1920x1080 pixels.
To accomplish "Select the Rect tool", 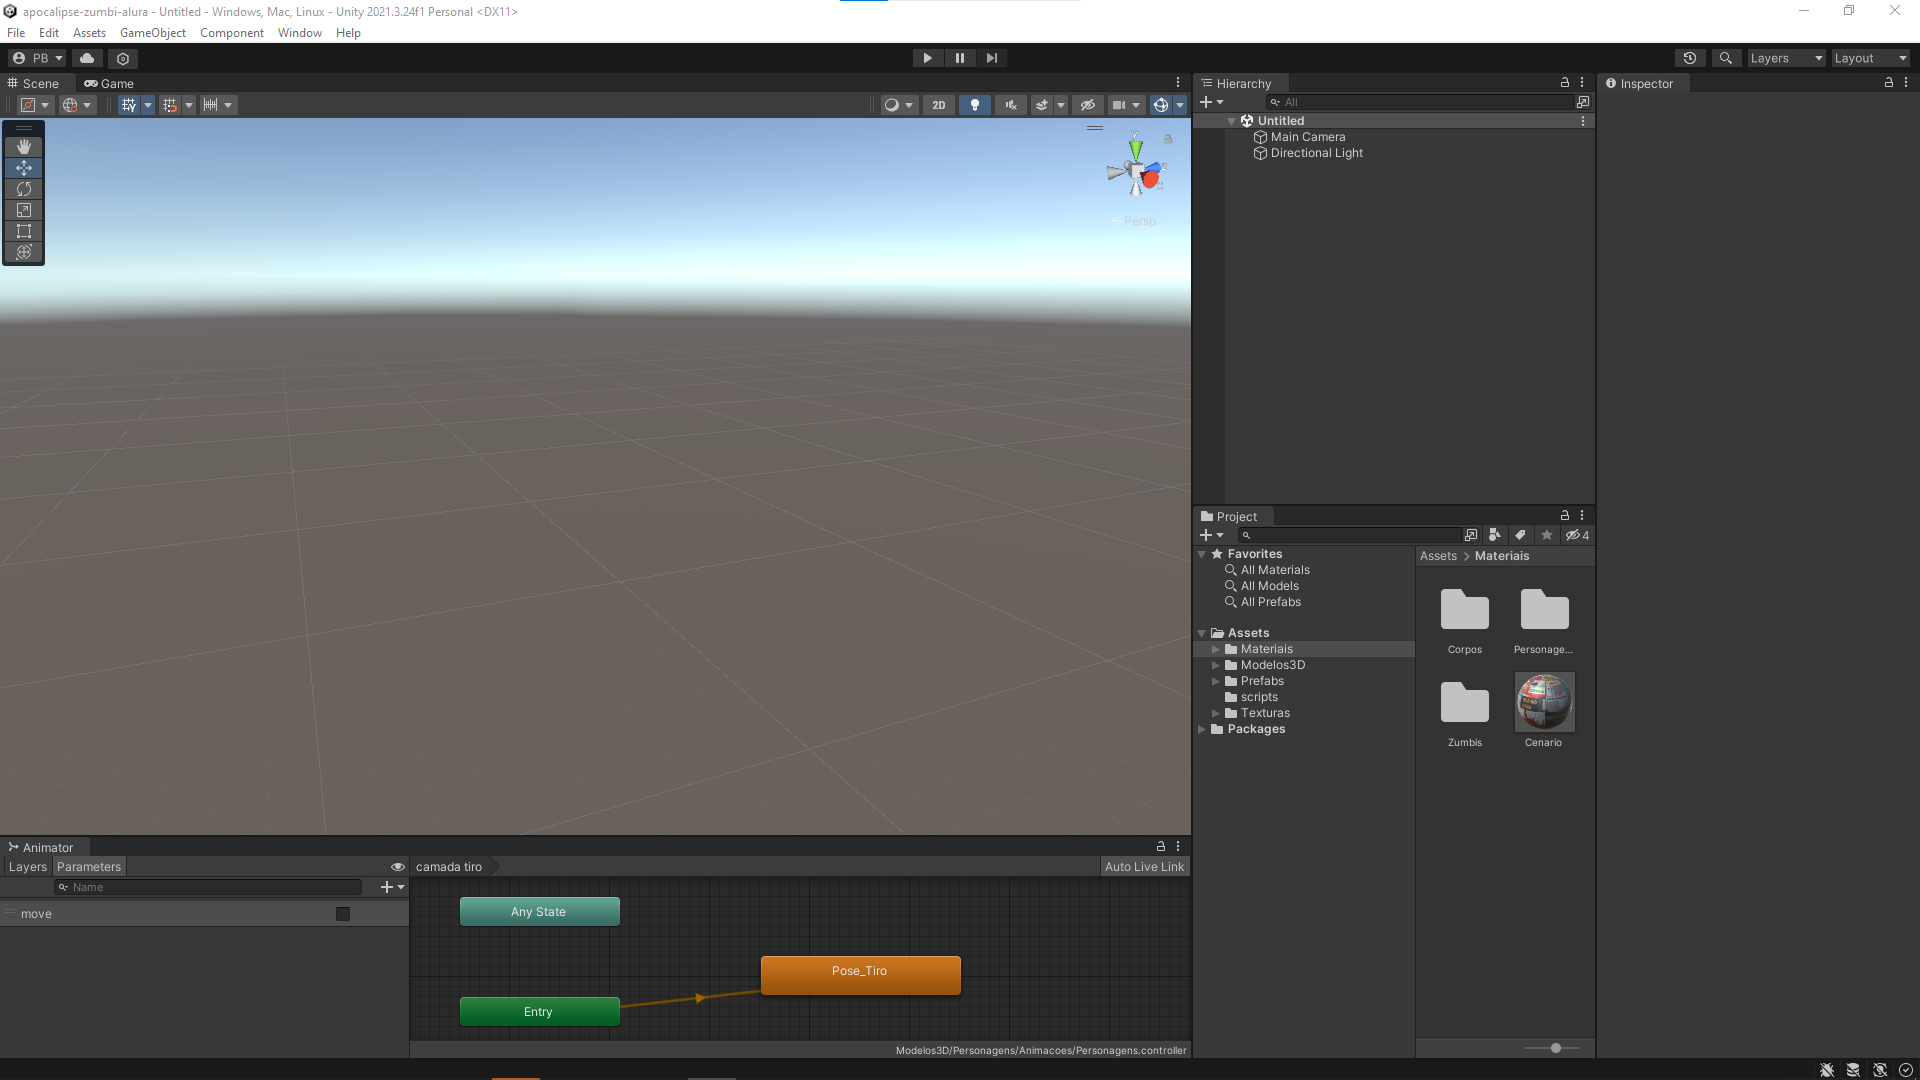I will (x=24, y=231).
